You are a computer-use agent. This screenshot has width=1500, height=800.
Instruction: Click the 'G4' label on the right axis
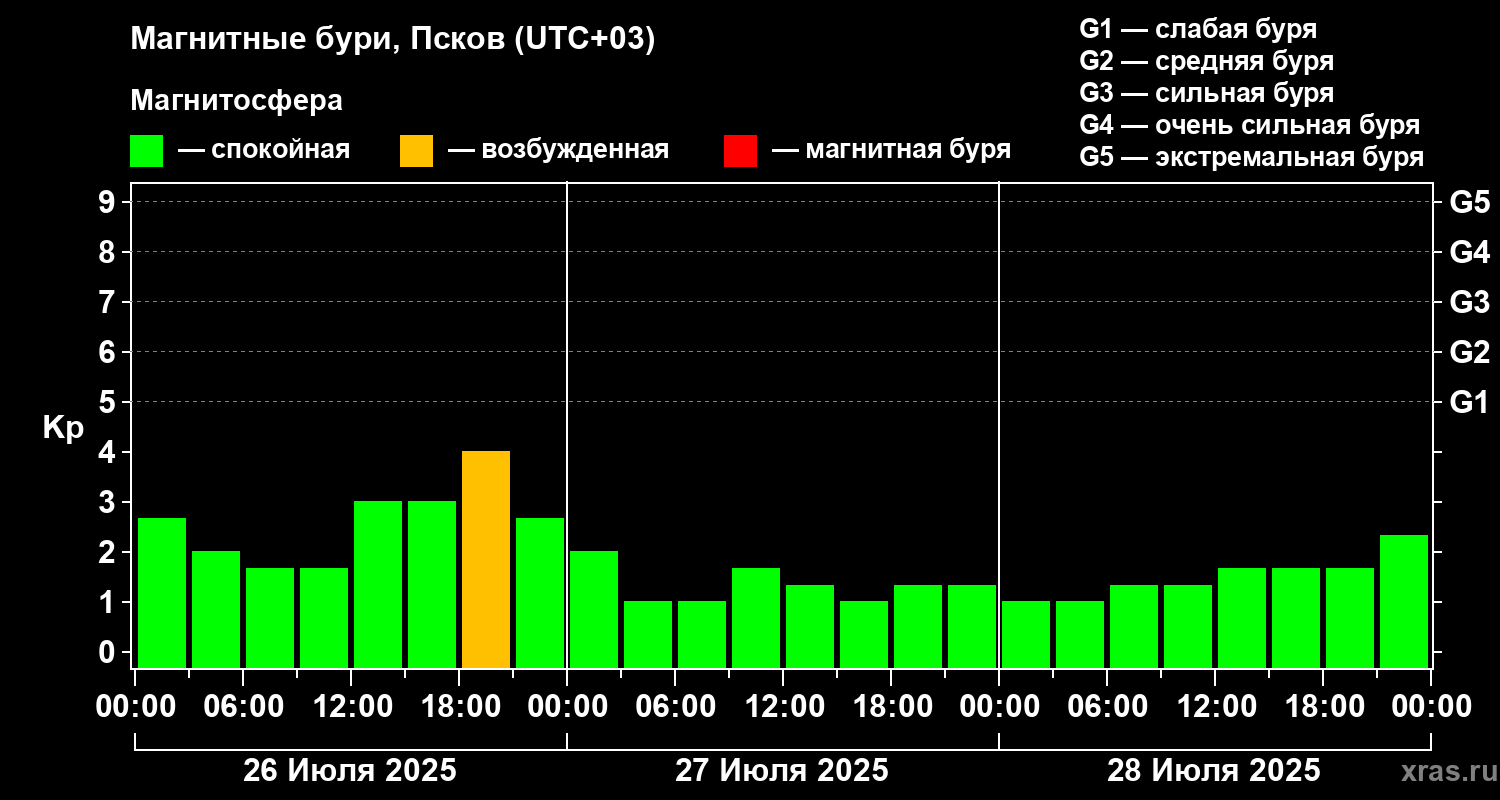pyautogui.click(x=1469, y=252)
